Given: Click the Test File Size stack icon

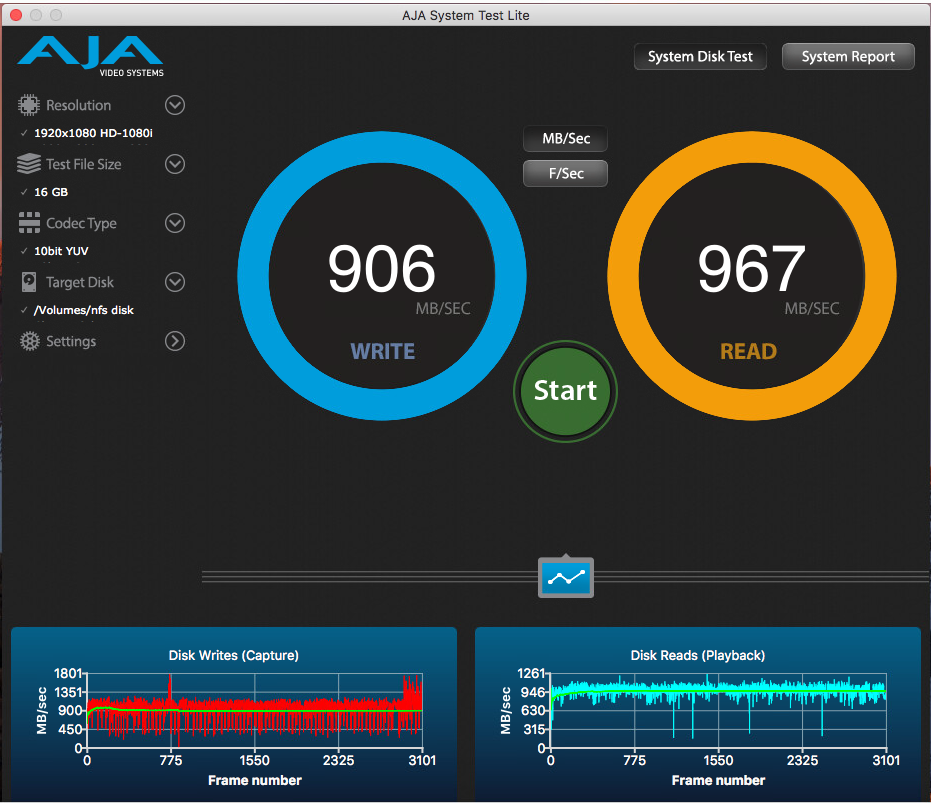Looking at the screenshot, I should tap(29, 164).
